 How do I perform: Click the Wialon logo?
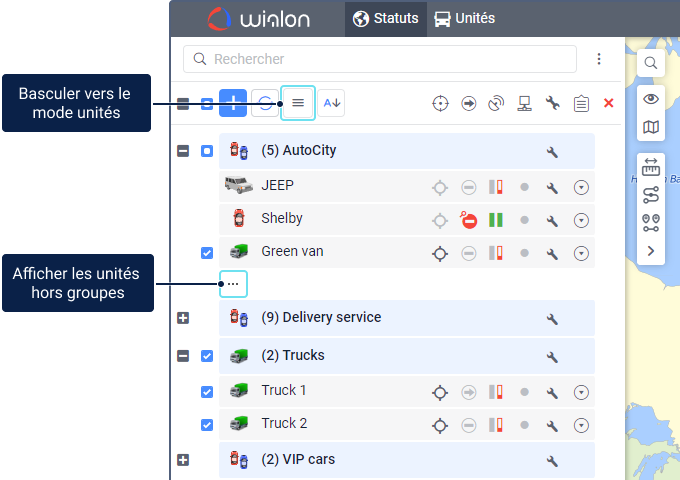[x=259, y=19]
